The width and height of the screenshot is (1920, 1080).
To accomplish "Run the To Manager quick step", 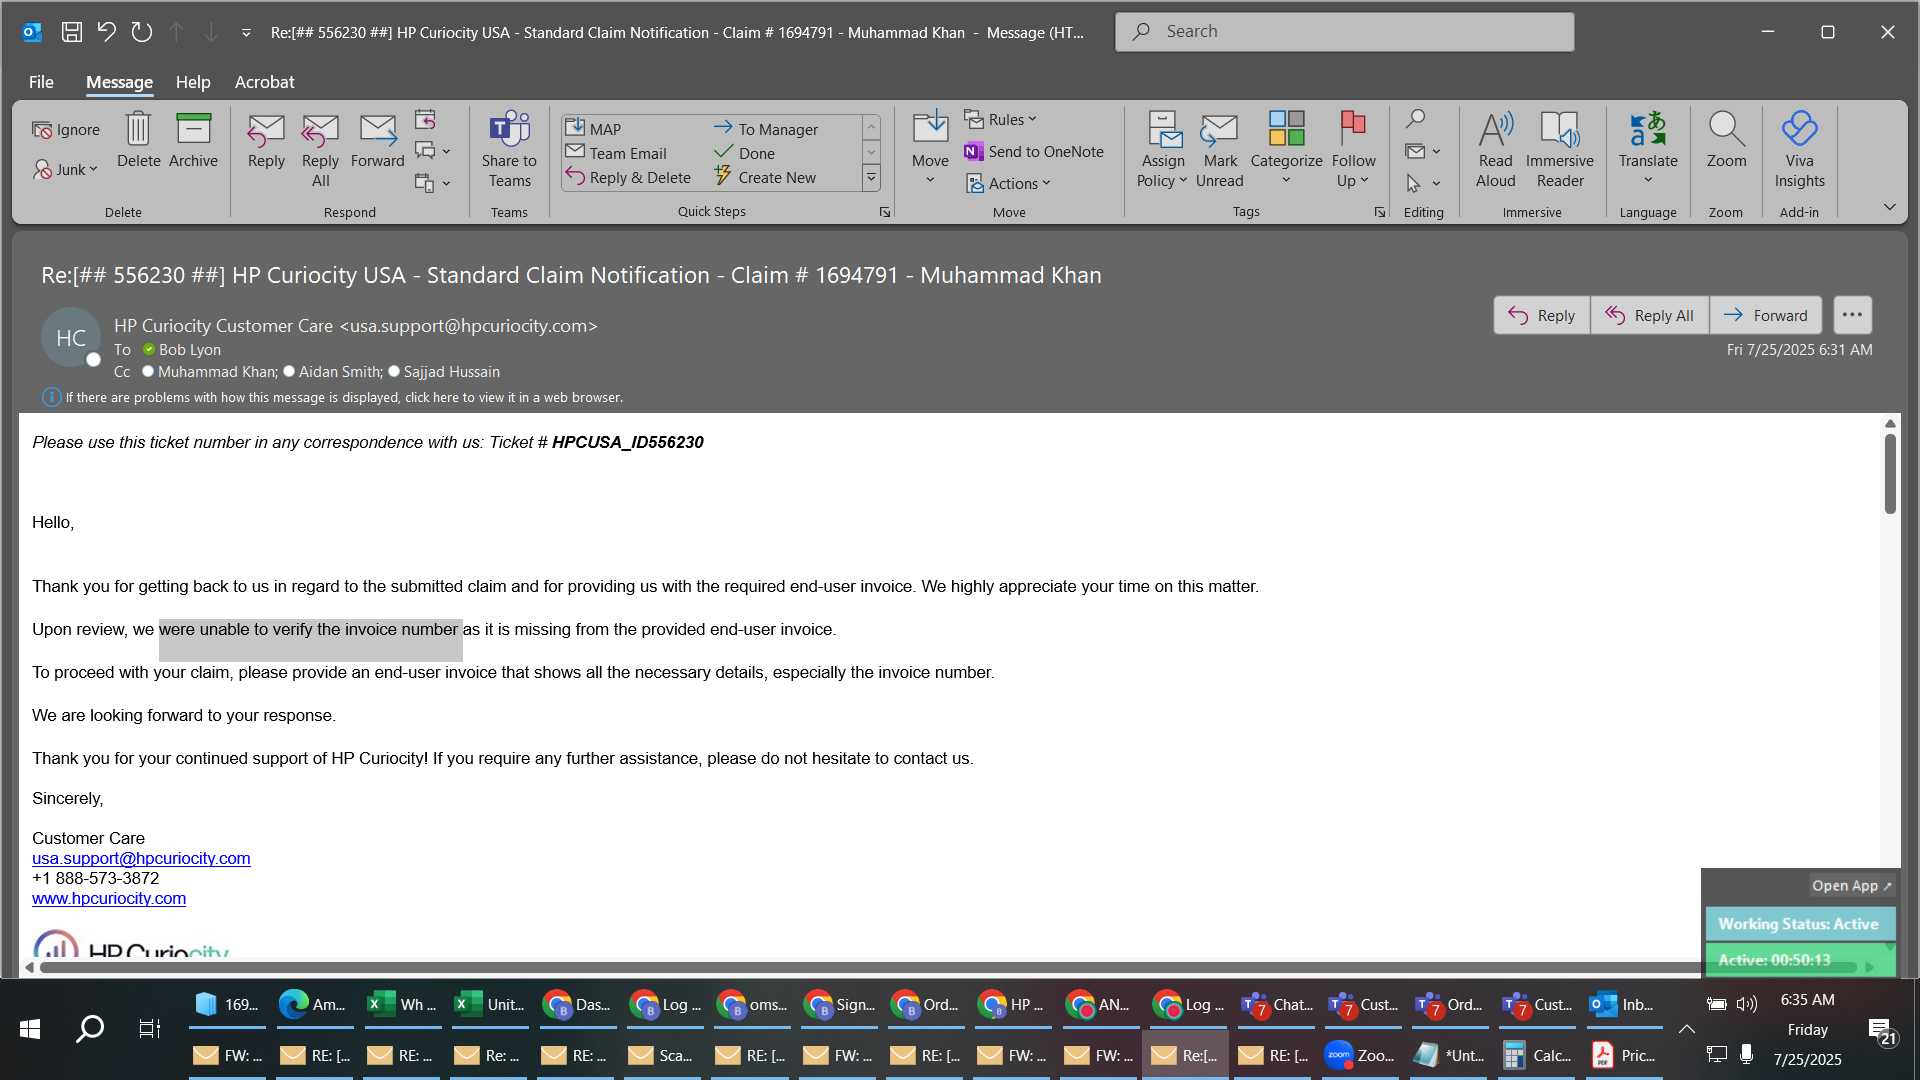I will coord(765,129).
